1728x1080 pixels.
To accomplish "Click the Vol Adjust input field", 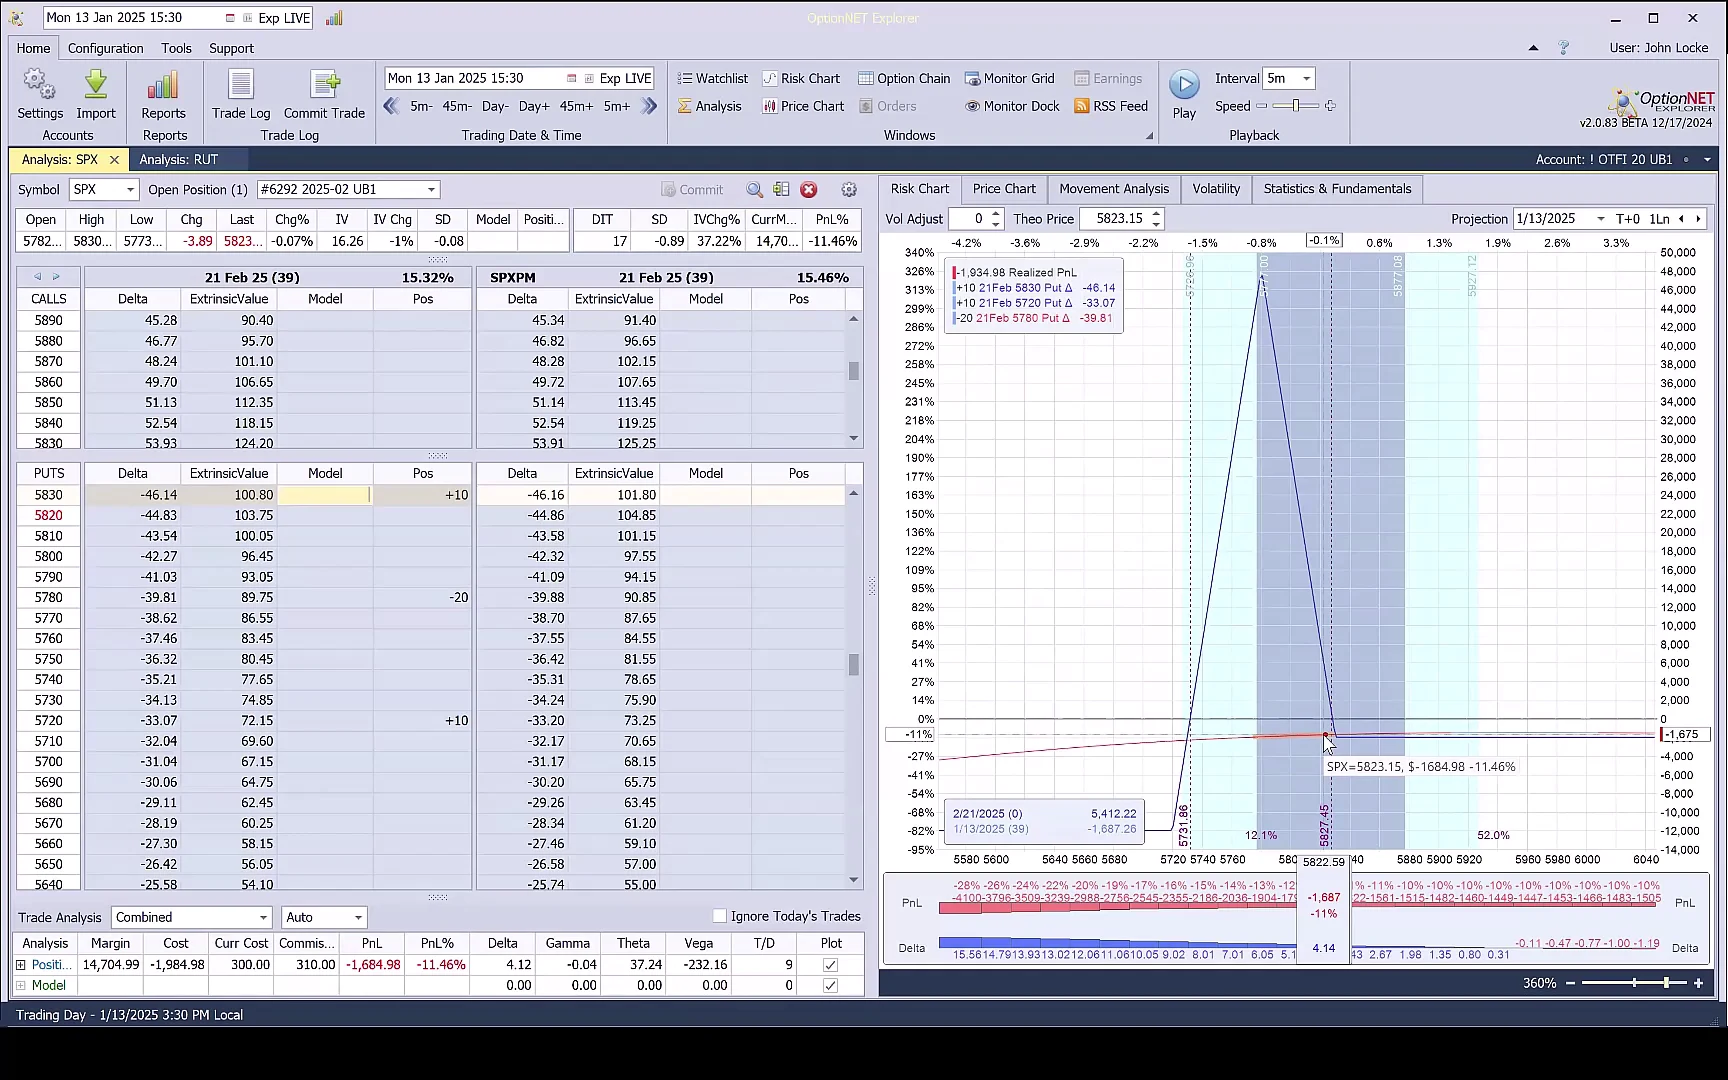I will click(x=969, y=219).
